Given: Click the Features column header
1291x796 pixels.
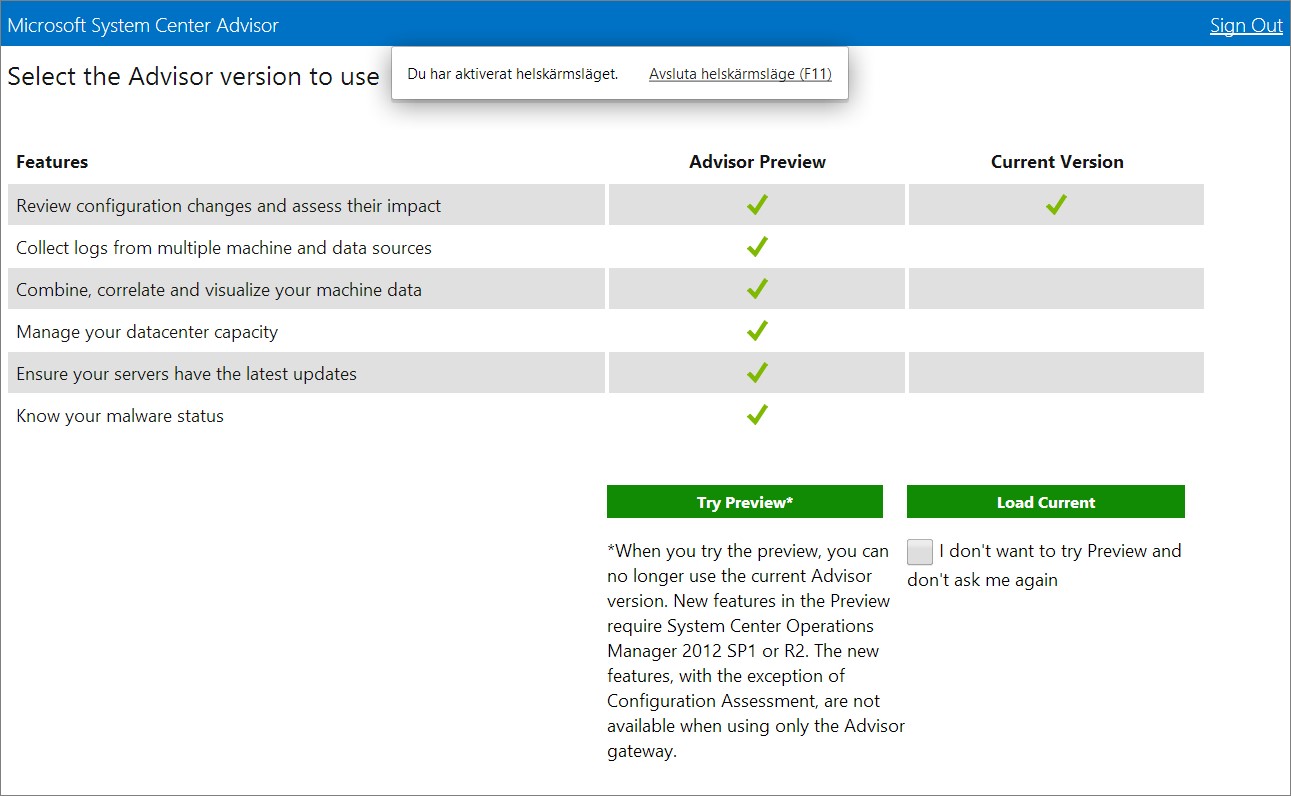Looking at the screenshot, I should pyautogui.click(x=52, y=162).
